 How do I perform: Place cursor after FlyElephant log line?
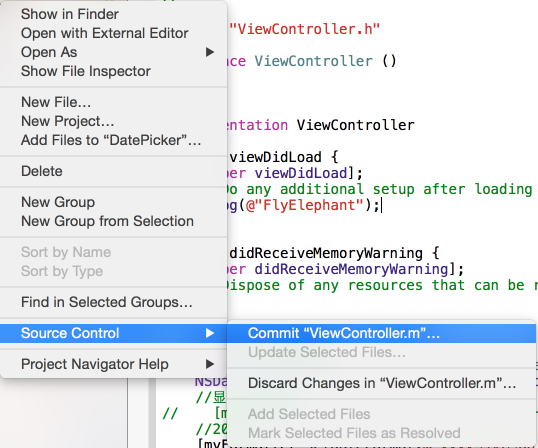tap(382, 205)
